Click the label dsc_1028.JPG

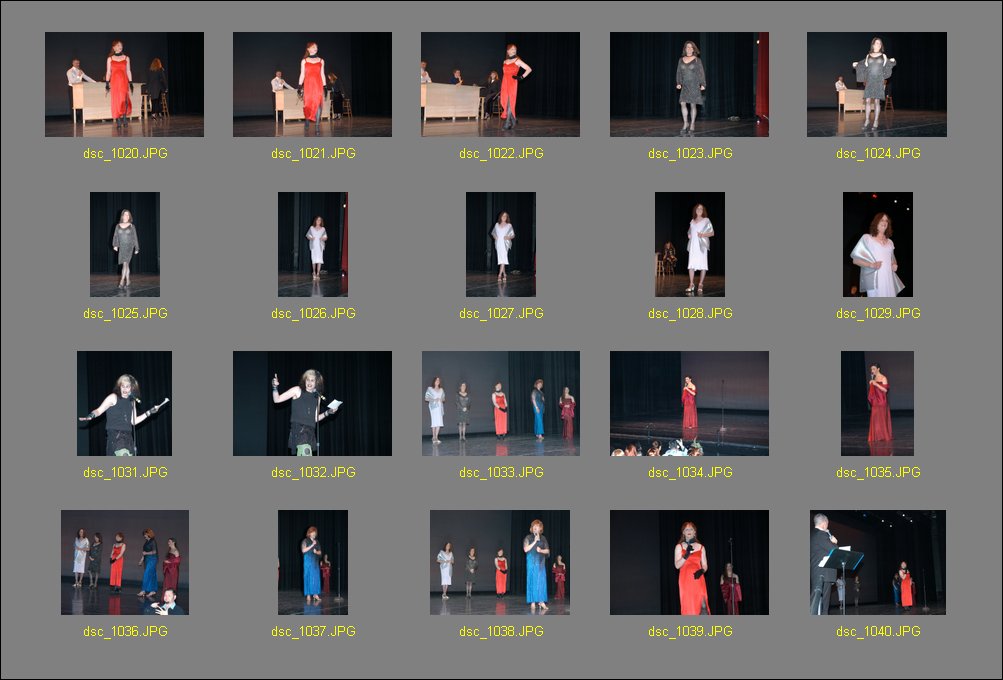690,313
